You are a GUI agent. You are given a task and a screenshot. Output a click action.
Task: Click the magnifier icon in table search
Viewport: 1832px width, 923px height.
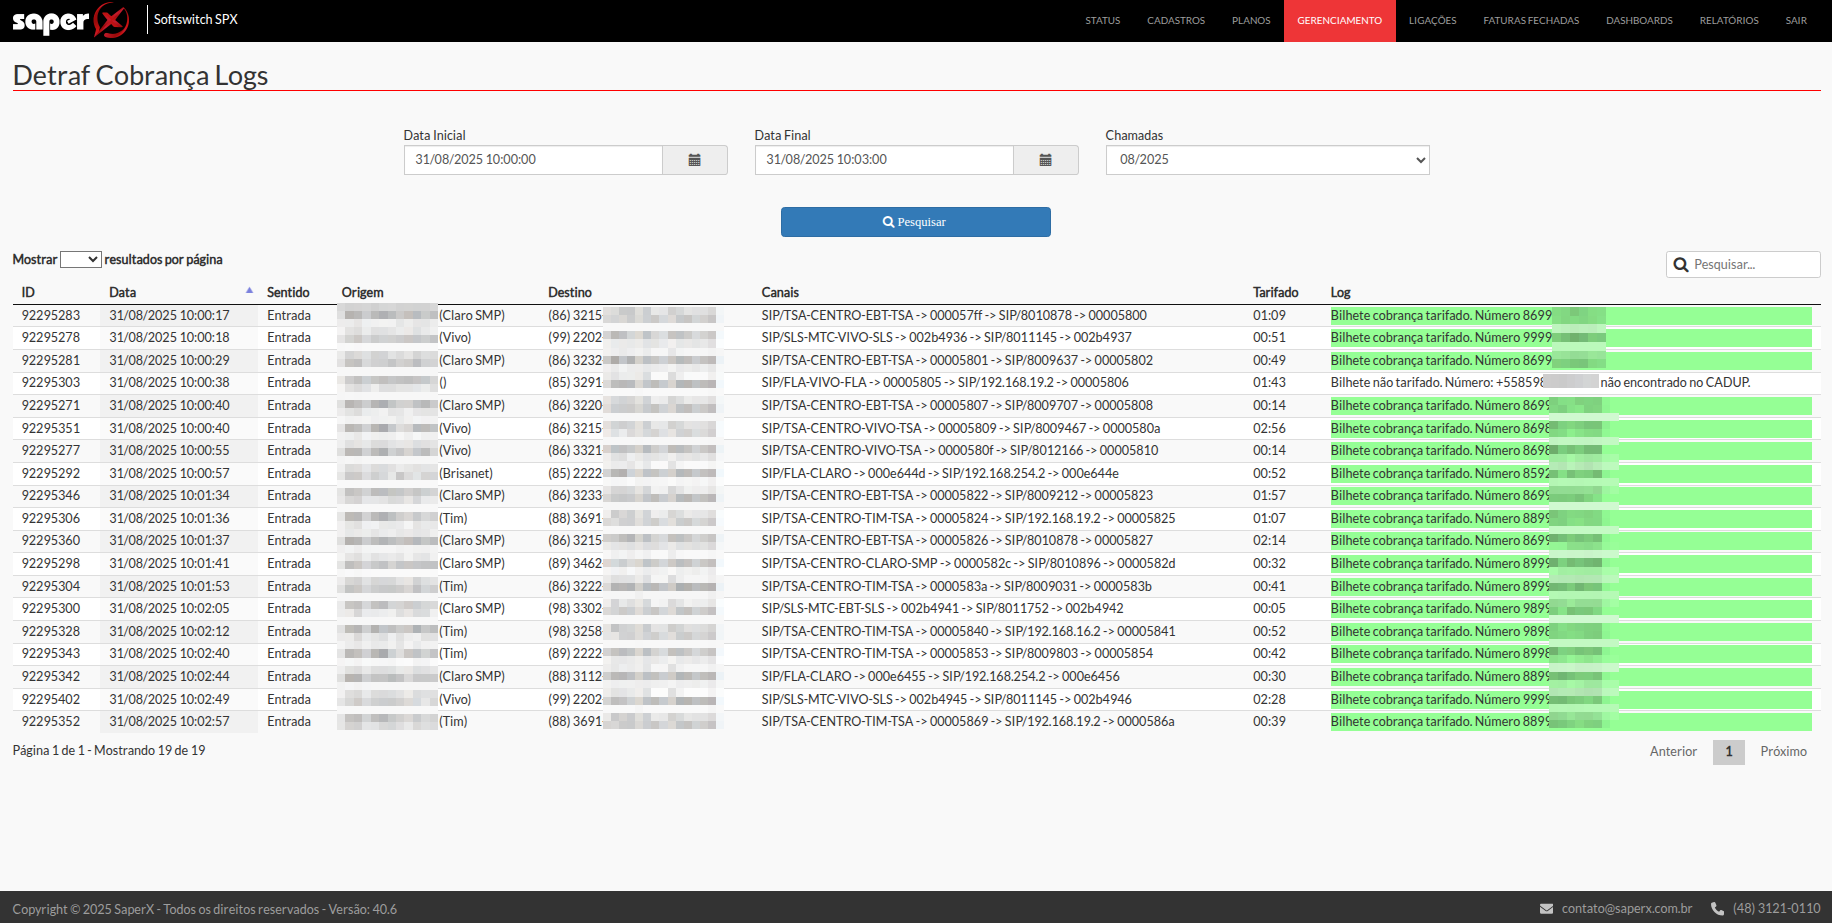coord(1681,265)
